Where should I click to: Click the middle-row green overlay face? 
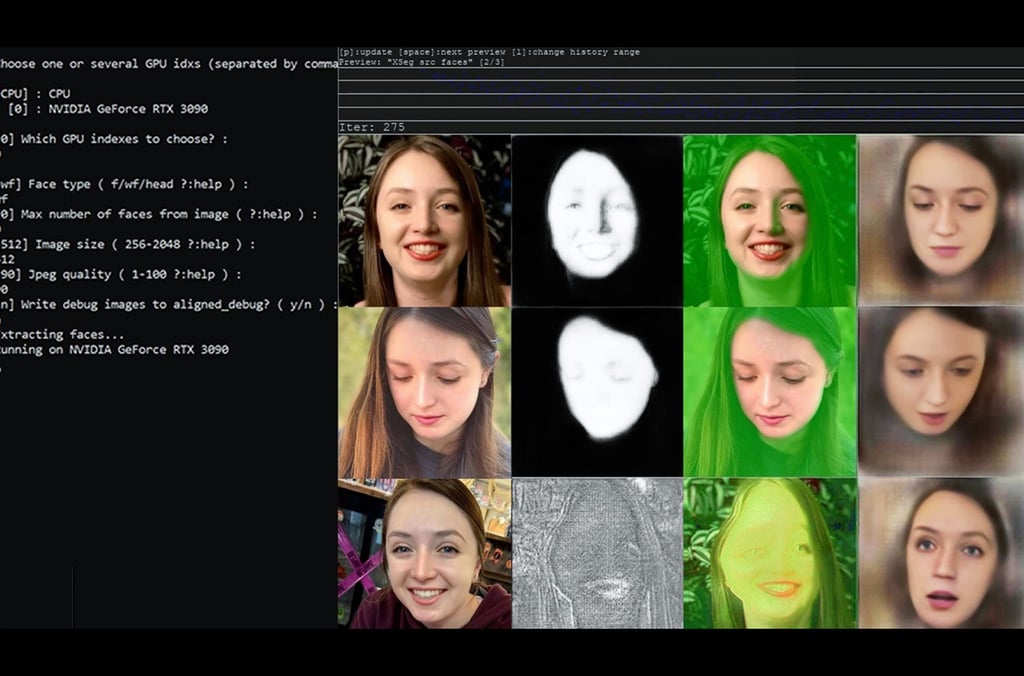point(769,392)
